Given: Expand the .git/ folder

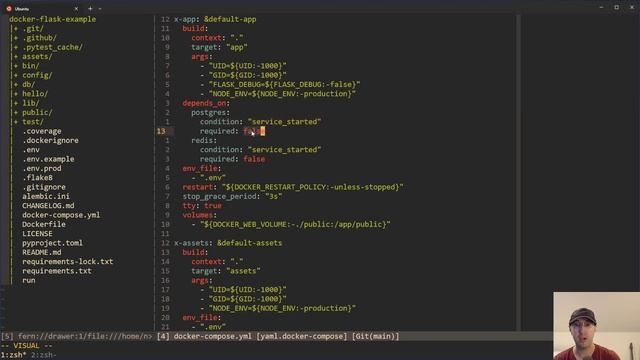Looking at the screenshot, I should [33, 29].
